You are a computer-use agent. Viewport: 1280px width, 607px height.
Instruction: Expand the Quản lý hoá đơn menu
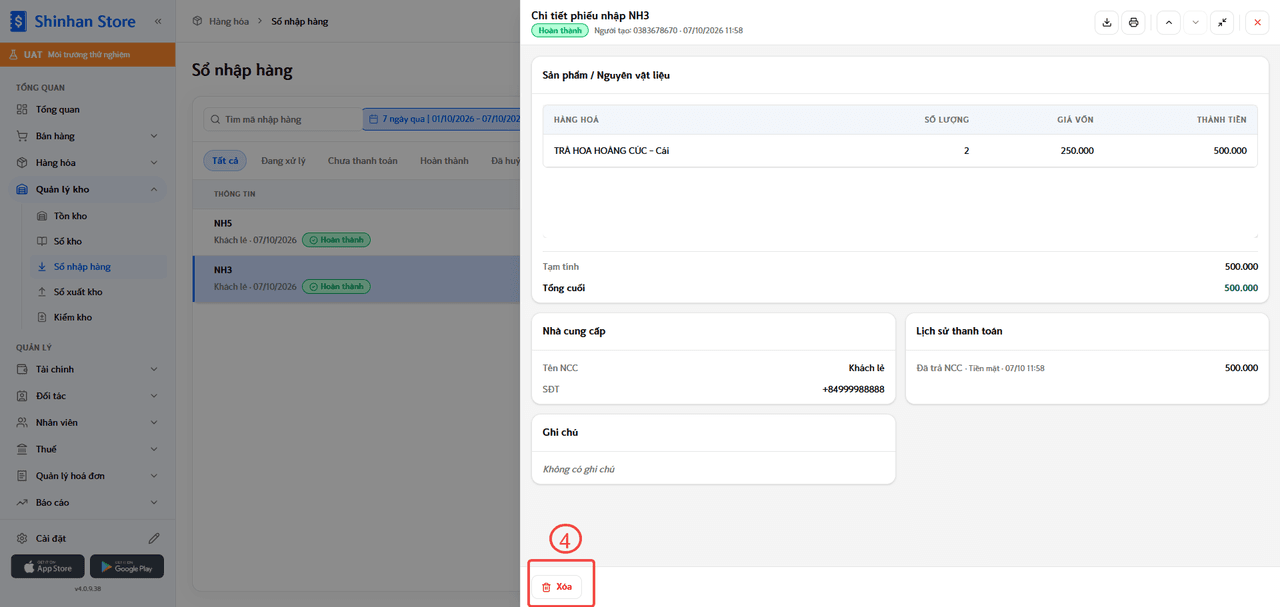click(87, 476)
